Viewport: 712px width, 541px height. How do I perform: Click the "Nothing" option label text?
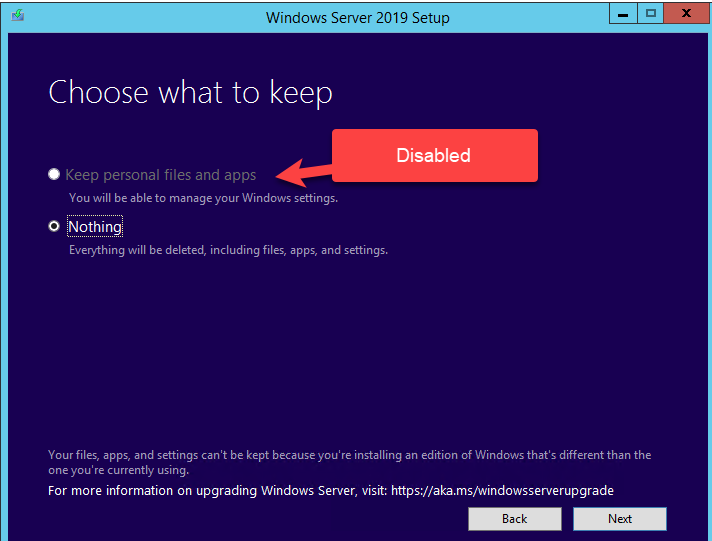click(x=95, y=227)
